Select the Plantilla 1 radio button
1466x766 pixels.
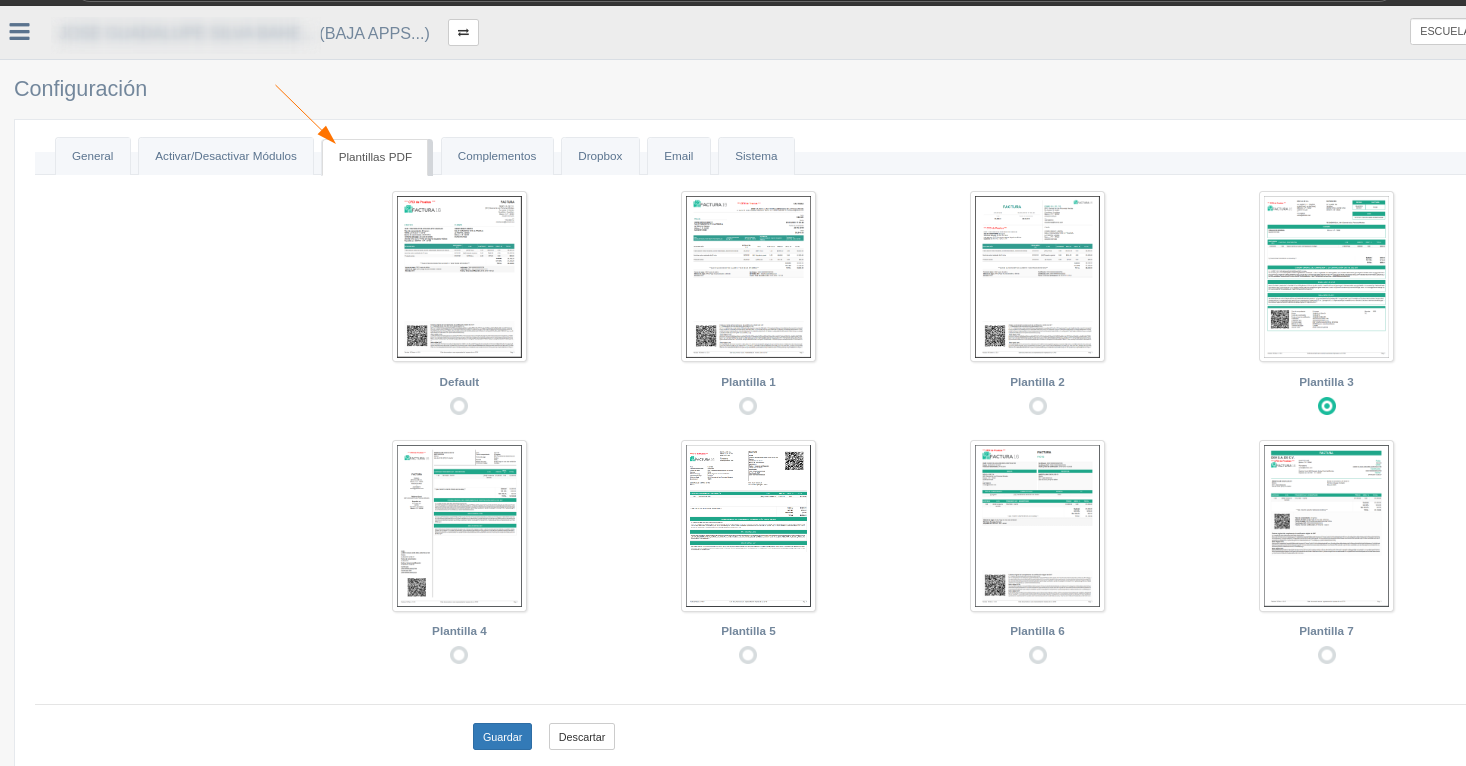[748, 406]
